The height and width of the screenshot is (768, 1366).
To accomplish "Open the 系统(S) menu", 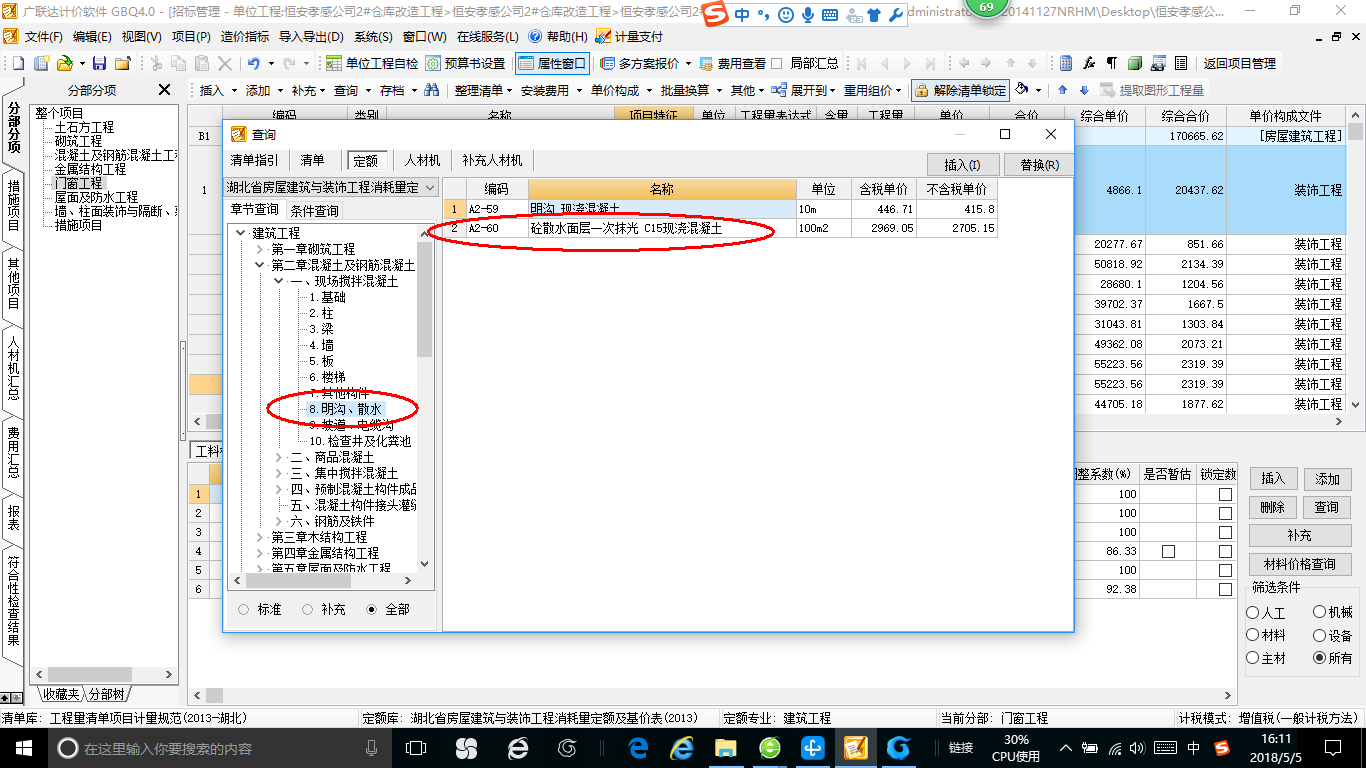I will coord(373,37).
